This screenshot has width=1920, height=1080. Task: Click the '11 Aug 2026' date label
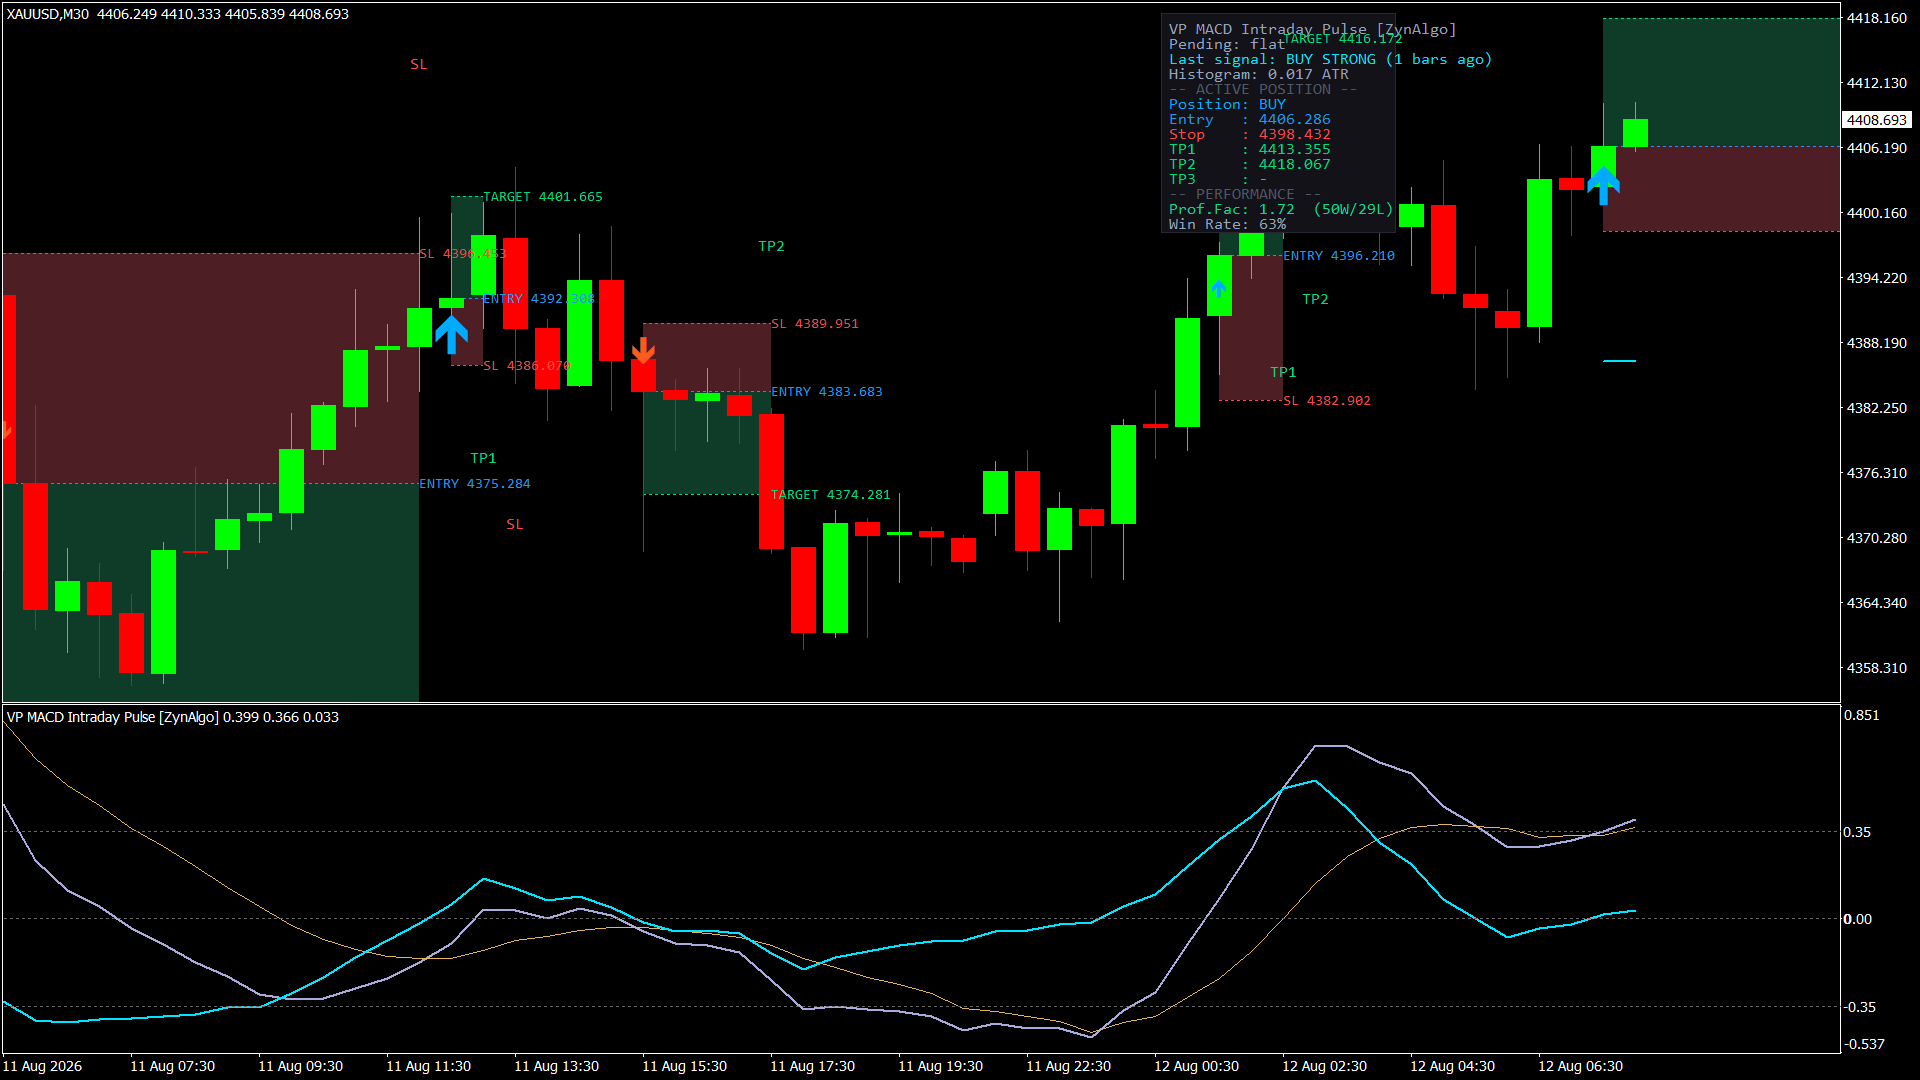[42, 1067]
